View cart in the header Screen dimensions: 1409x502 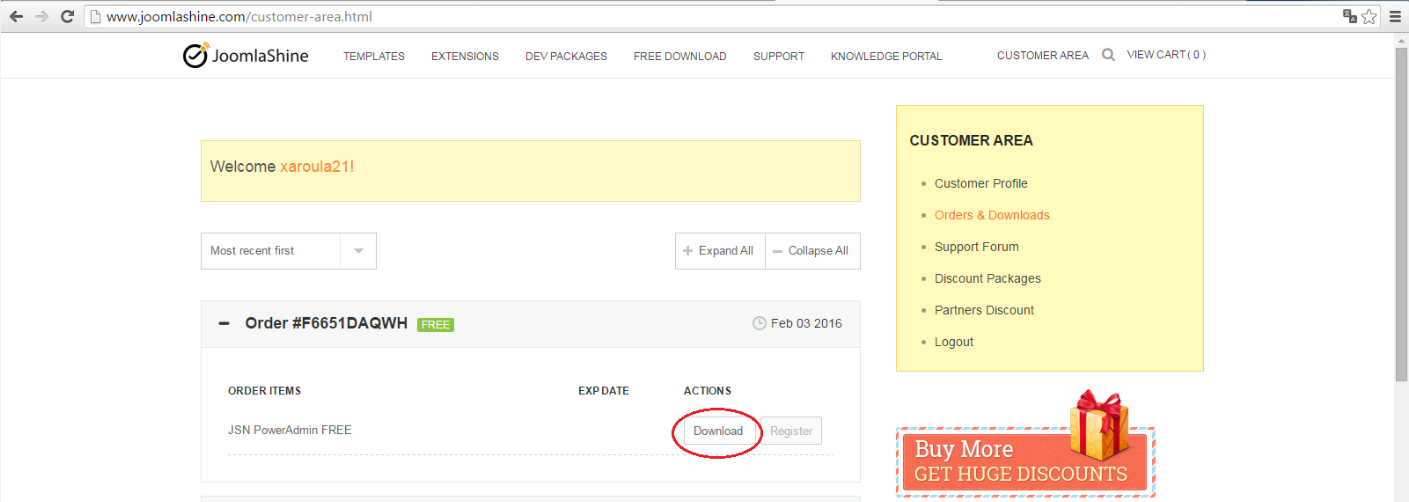pos(1166,55)
